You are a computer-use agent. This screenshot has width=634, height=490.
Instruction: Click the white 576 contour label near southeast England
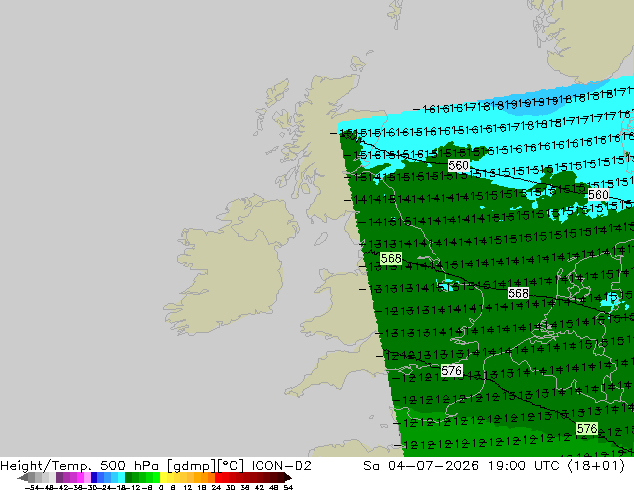(x=452, y=371)
